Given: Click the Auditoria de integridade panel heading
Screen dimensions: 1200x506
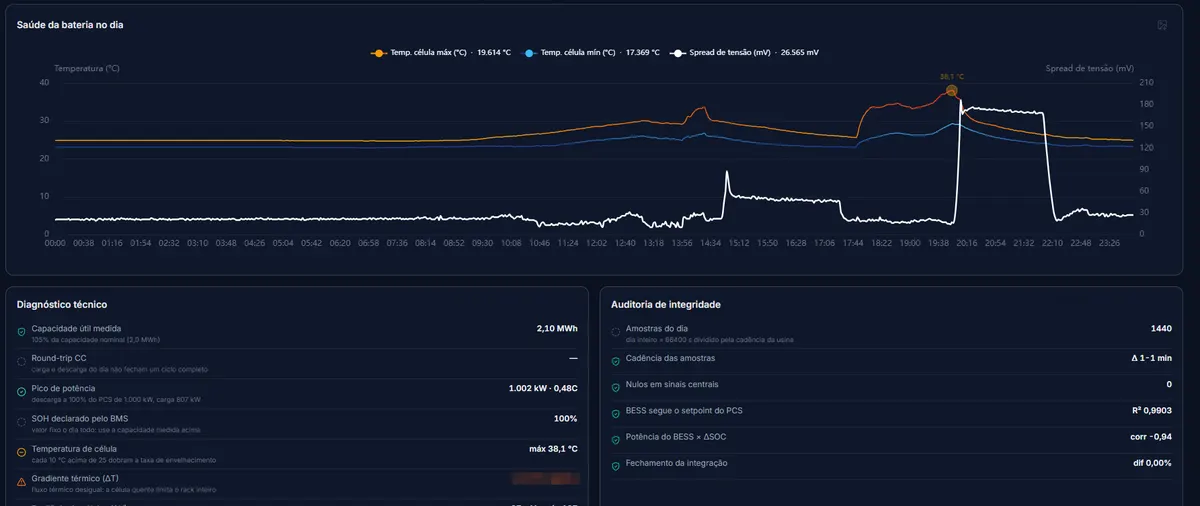Looking at the screenshot, I should coord(665,304).
